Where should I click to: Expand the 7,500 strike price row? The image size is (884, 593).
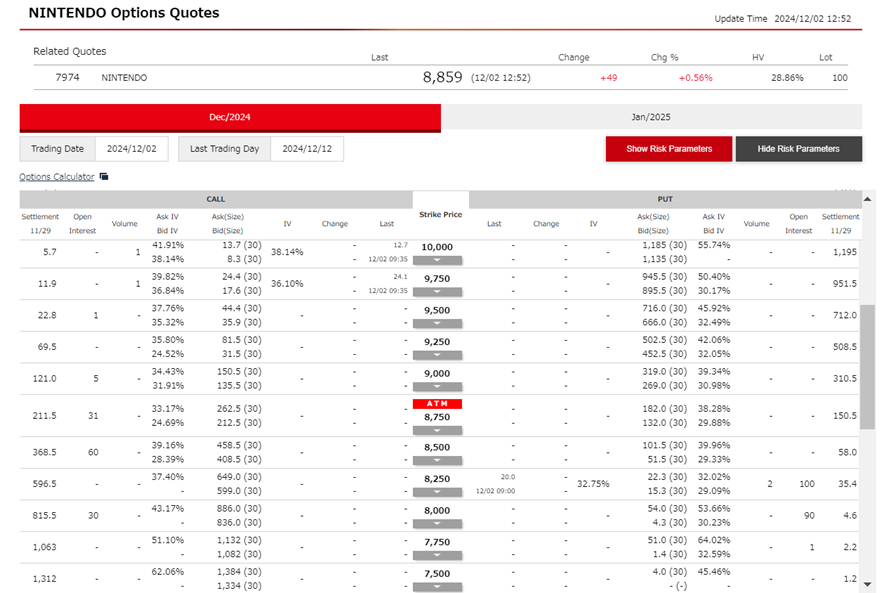coord(437,587)
